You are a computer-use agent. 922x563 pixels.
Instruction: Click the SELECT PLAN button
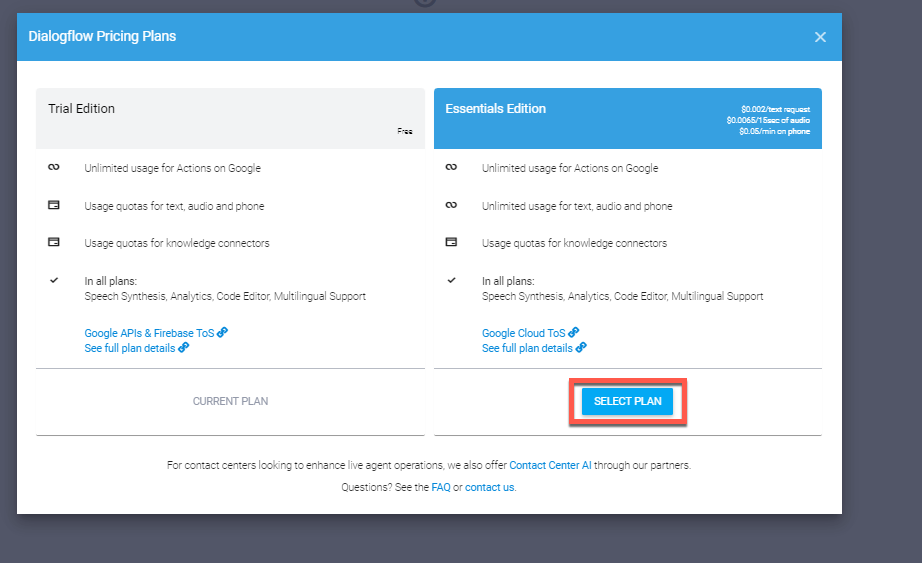(627, 401)
